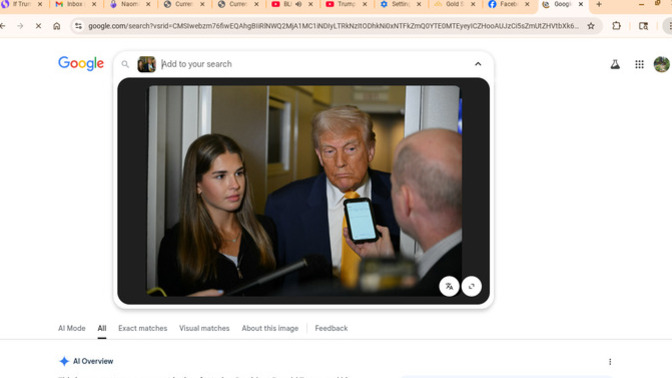Bookmark this page with star icon
This screenshot has height=378, width=672.
(x=591, y=26)
